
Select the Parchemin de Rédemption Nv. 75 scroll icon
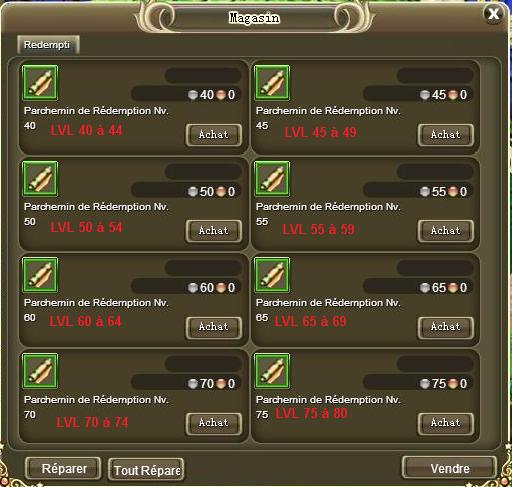click(x=272, y=371)
